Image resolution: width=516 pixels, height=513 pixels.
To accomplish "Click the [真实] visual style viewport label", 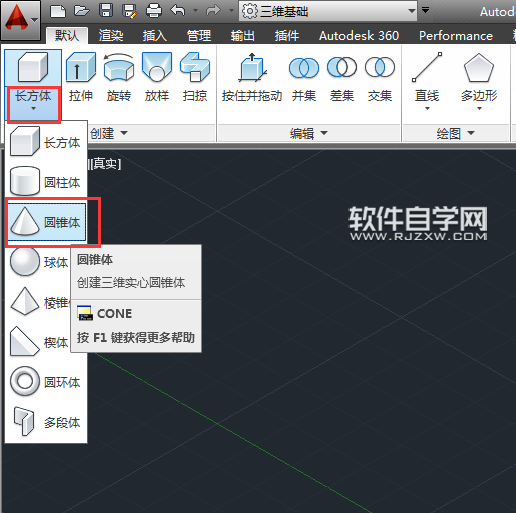I will 106,163.
